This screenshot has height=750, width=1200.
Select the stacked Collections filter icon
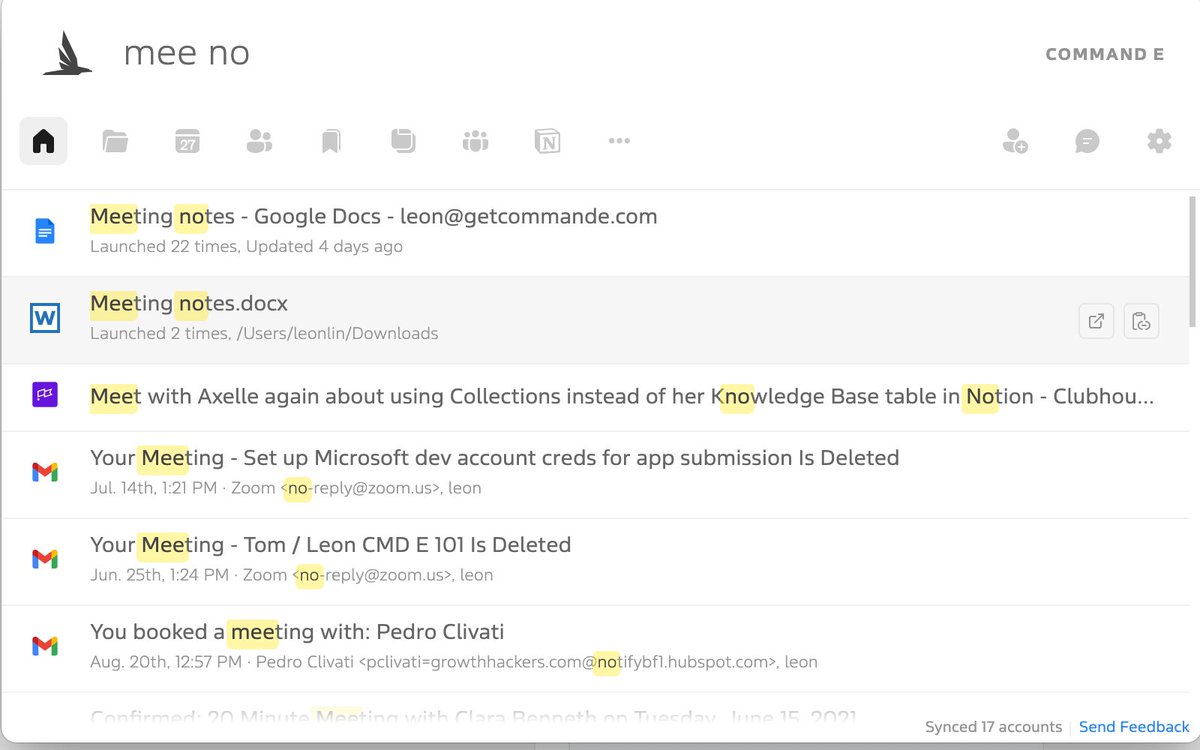(x=403, y=141)
